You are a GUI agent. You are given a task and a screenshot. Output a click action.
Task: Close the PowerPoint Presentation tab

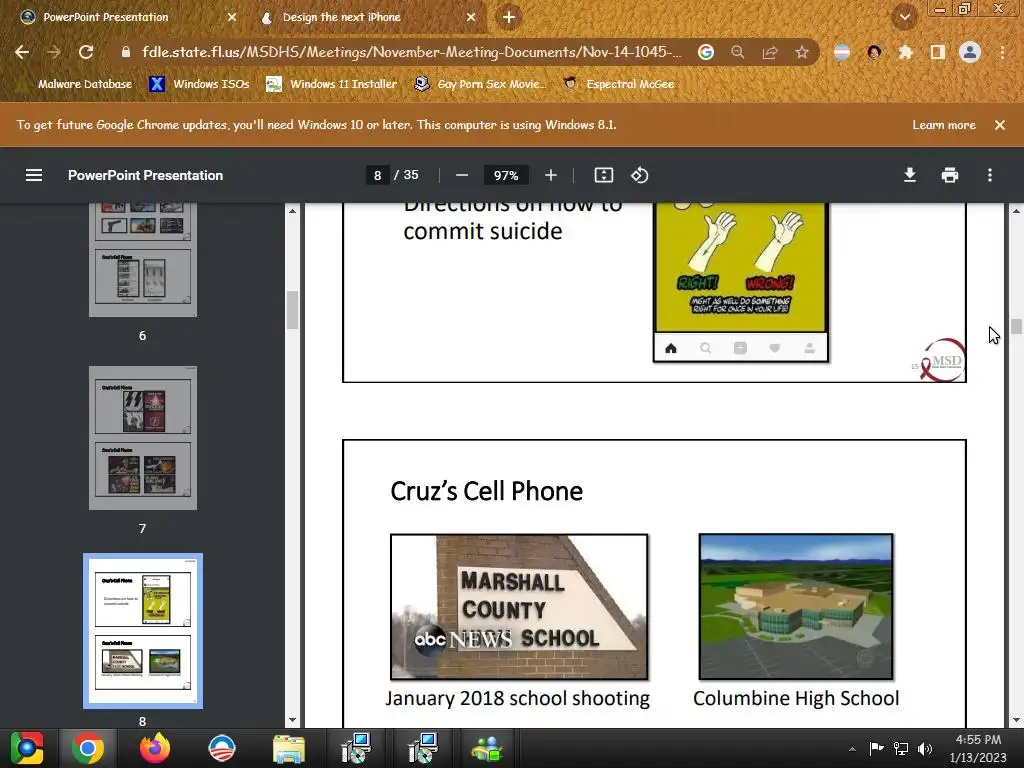coord(232,17)
